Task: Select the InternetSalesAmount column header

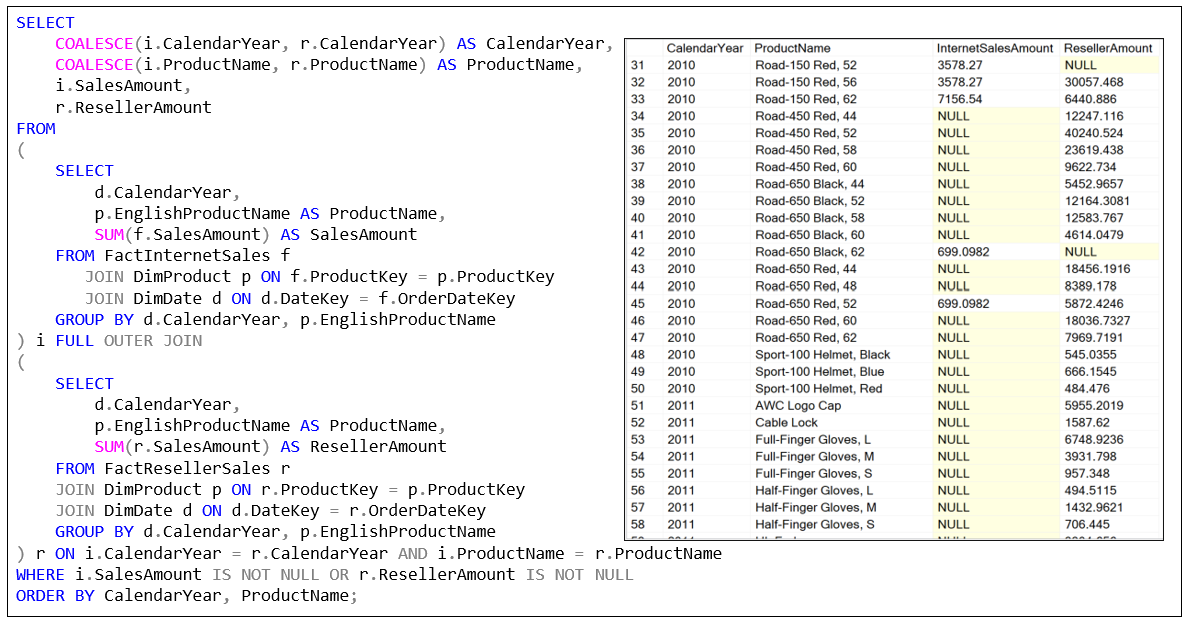Action: [994, 48]
